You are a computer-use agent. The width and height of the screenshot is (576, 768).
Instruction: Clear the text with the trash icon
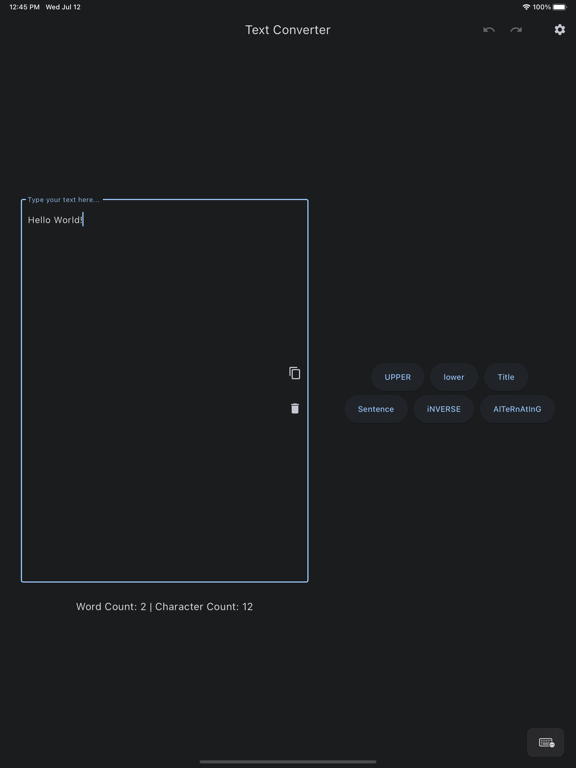pyautogui.click(x=295, y=408)
